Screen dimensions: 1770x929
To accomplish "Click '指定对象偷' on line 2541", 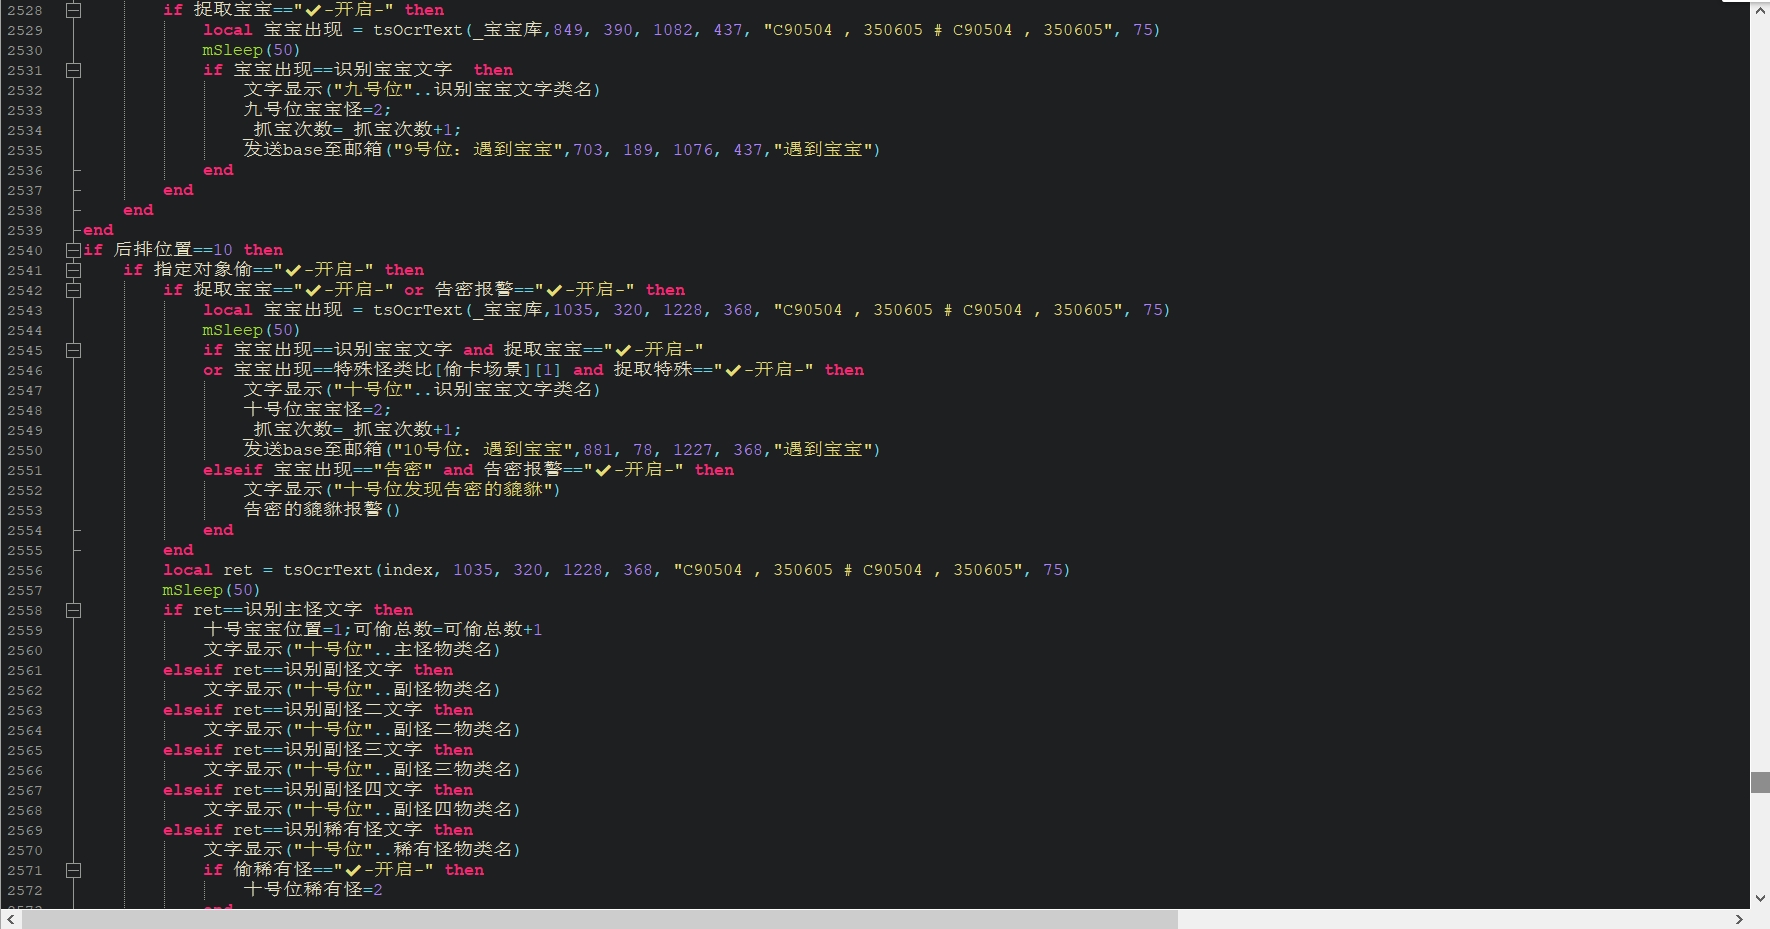I will (x=203, y=270).
